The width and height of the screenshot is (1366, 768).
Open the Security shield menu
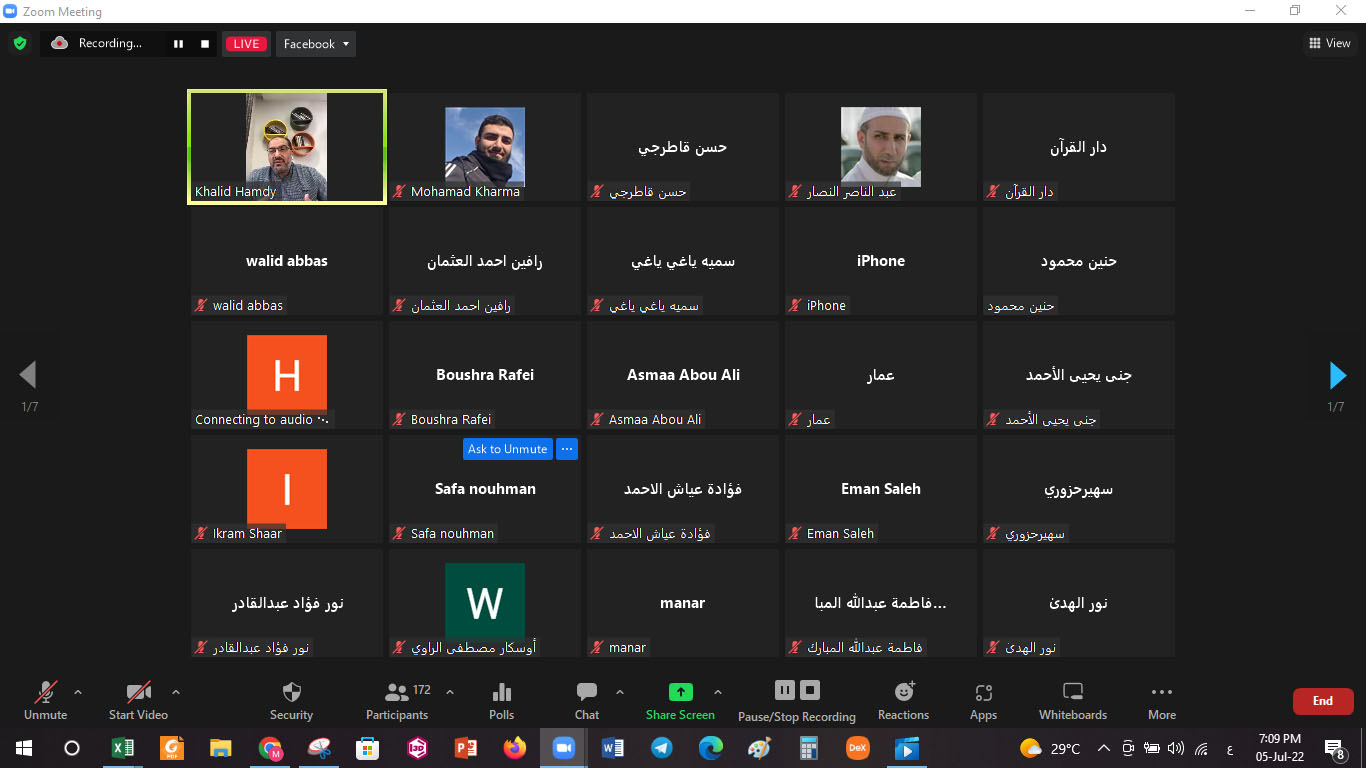291,700
